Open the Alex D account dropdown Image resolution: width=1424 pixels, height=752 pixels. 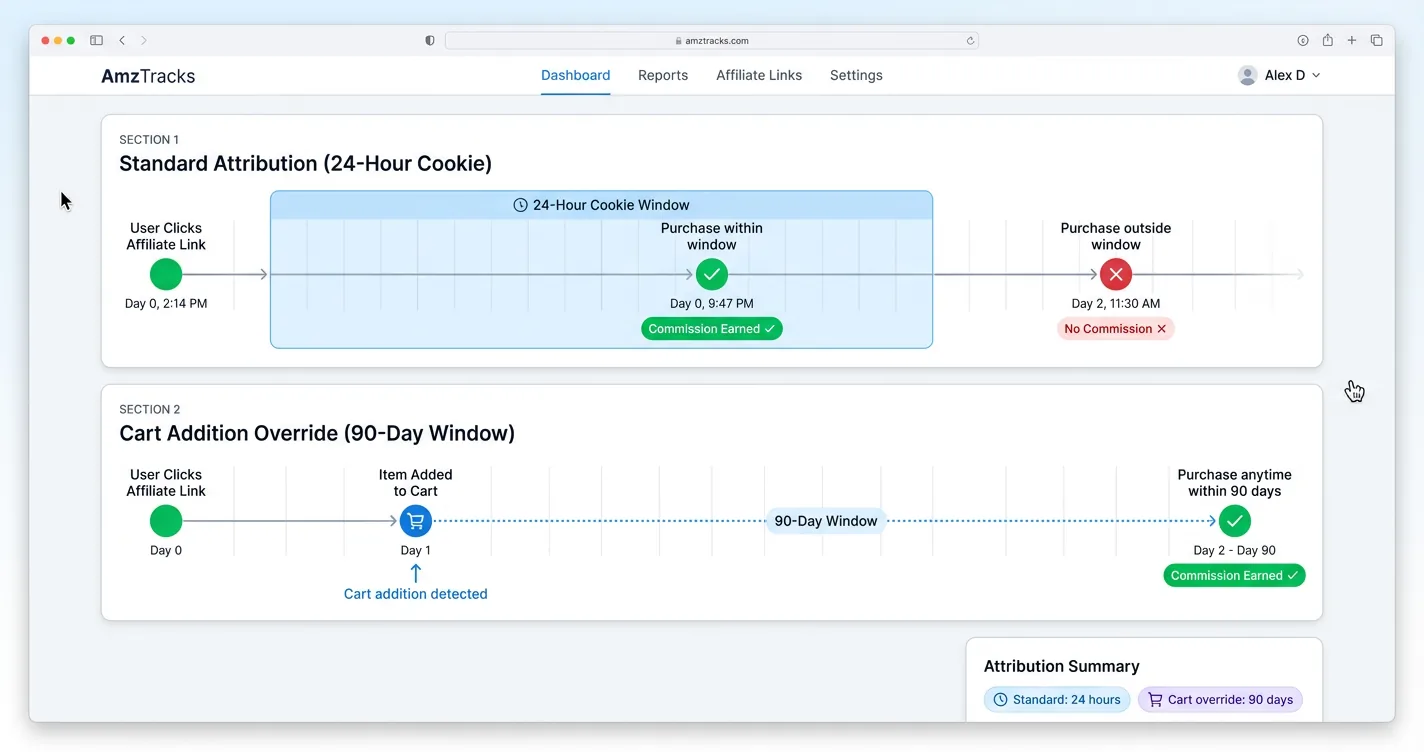(x=1316, y=75)
